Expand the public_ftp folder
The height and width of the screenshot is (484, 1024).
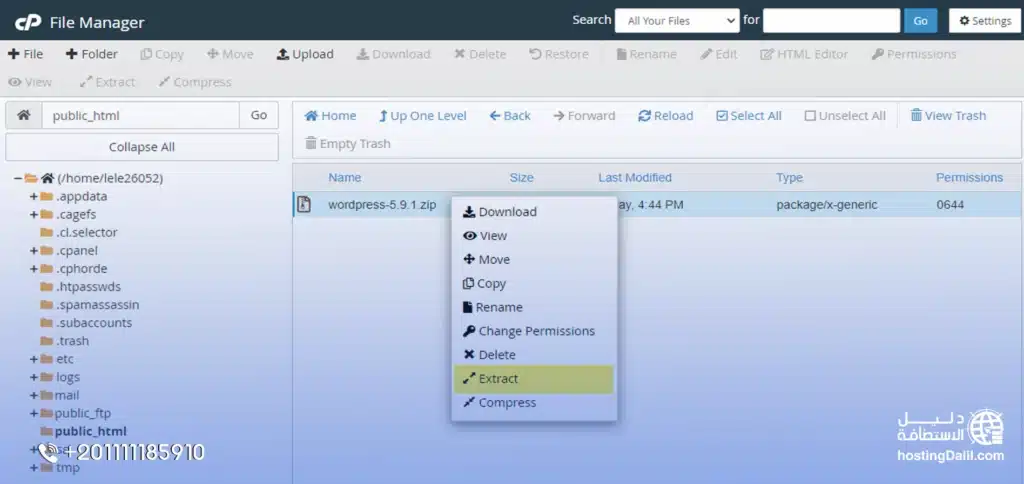[33, 413]
